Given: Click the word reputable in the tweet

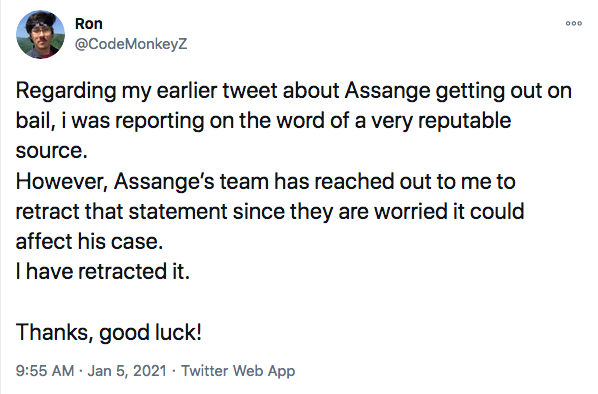Looking at the screenshot, I should click(x=465, y=121).
